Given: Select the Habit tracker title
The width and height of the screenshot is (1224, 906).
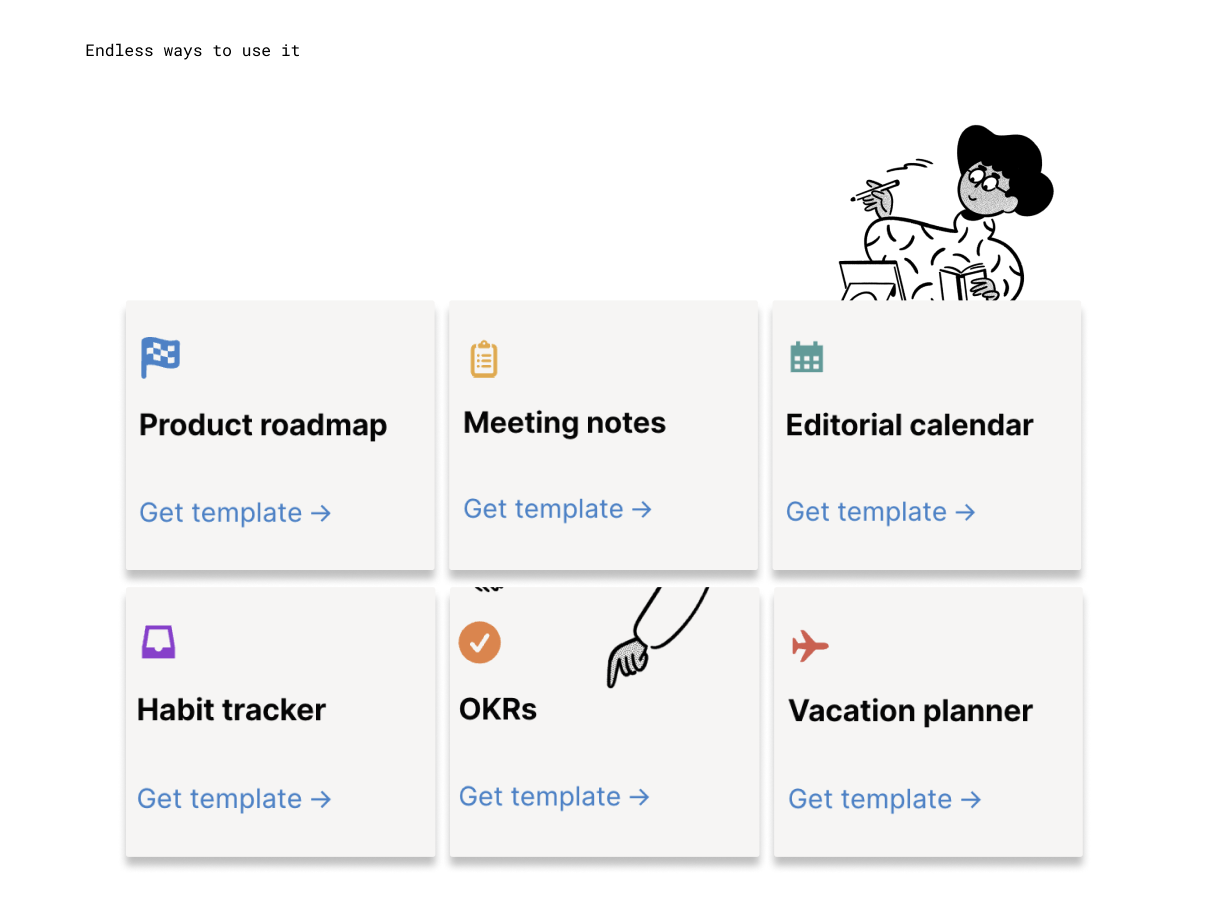Looking at the screenshot, I should (x=232, y=710).
